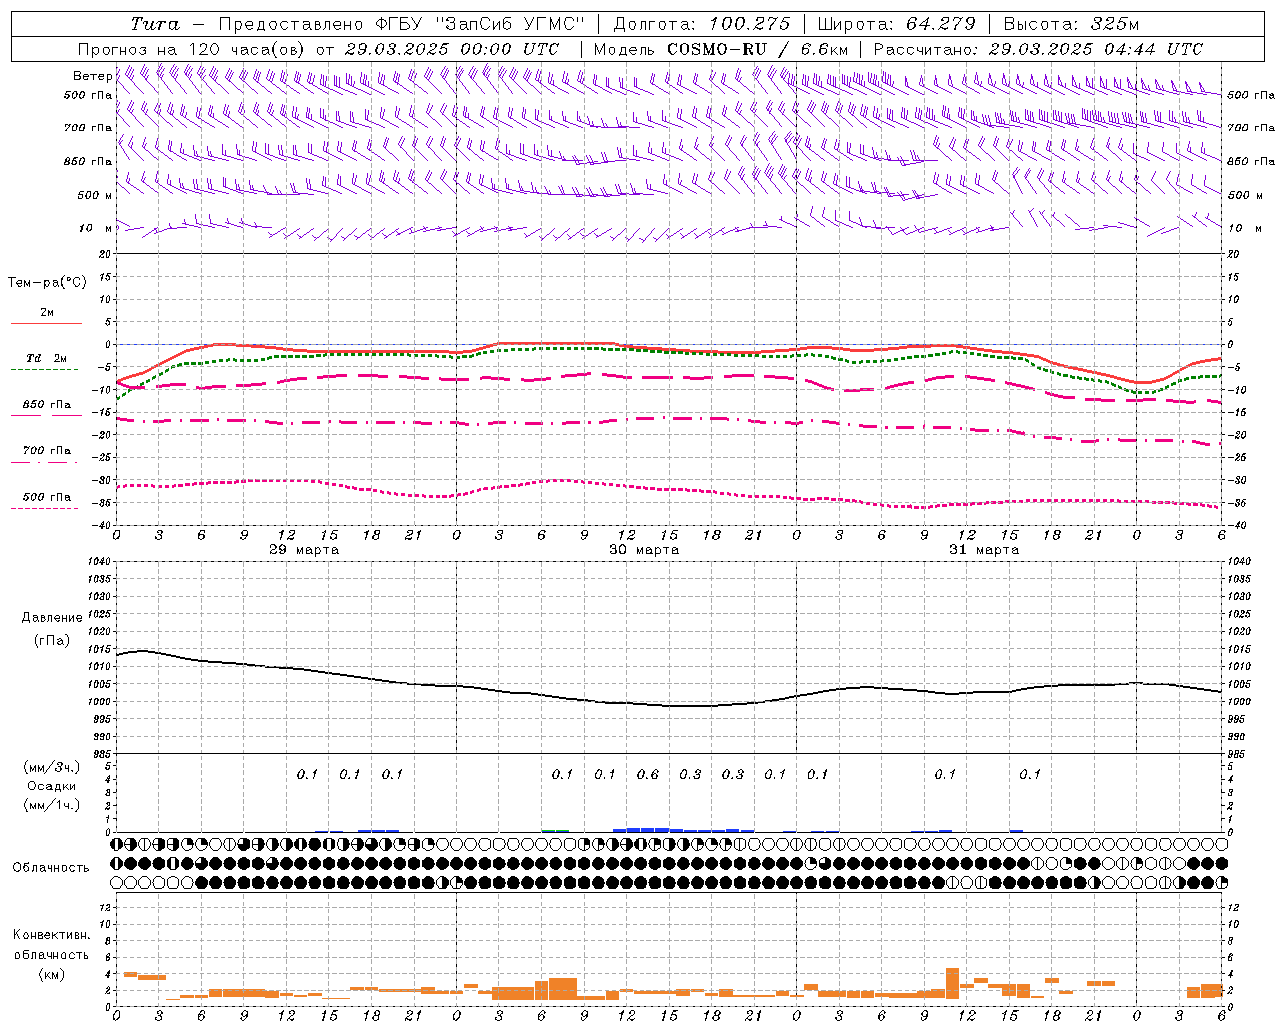Viewport: 1280px width, 1024px height.
Task: Click the "Конвективн." convective cloud label
Action: 51,935
